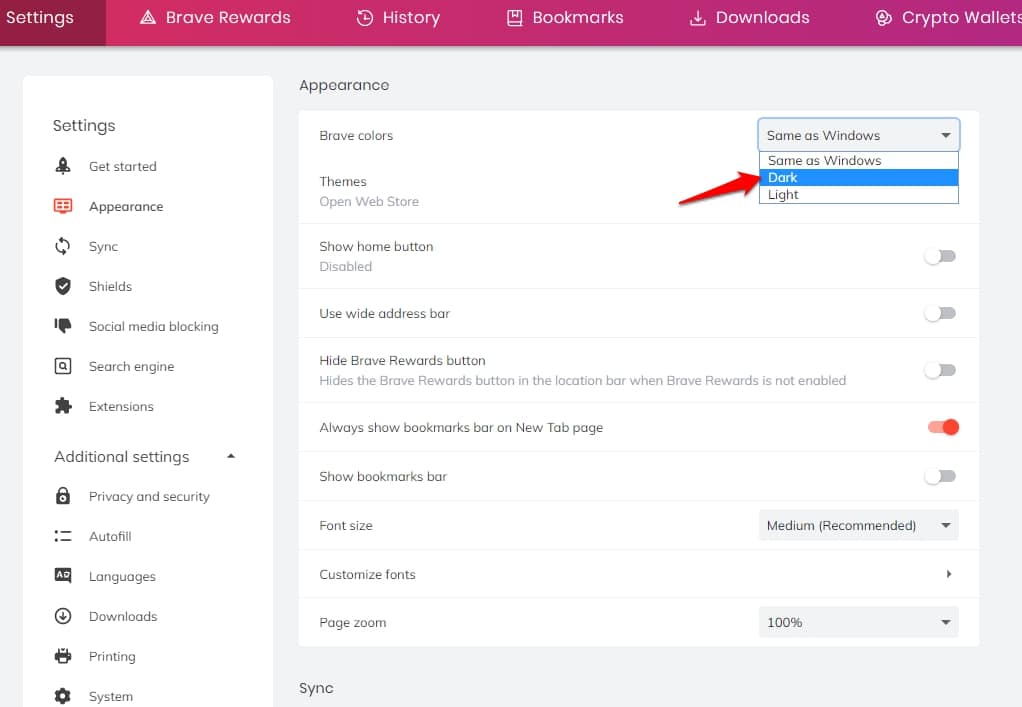The image size is (1022, 707).
Task: Switch to Downloads tab in top bar
Action: tap(750, 18)
